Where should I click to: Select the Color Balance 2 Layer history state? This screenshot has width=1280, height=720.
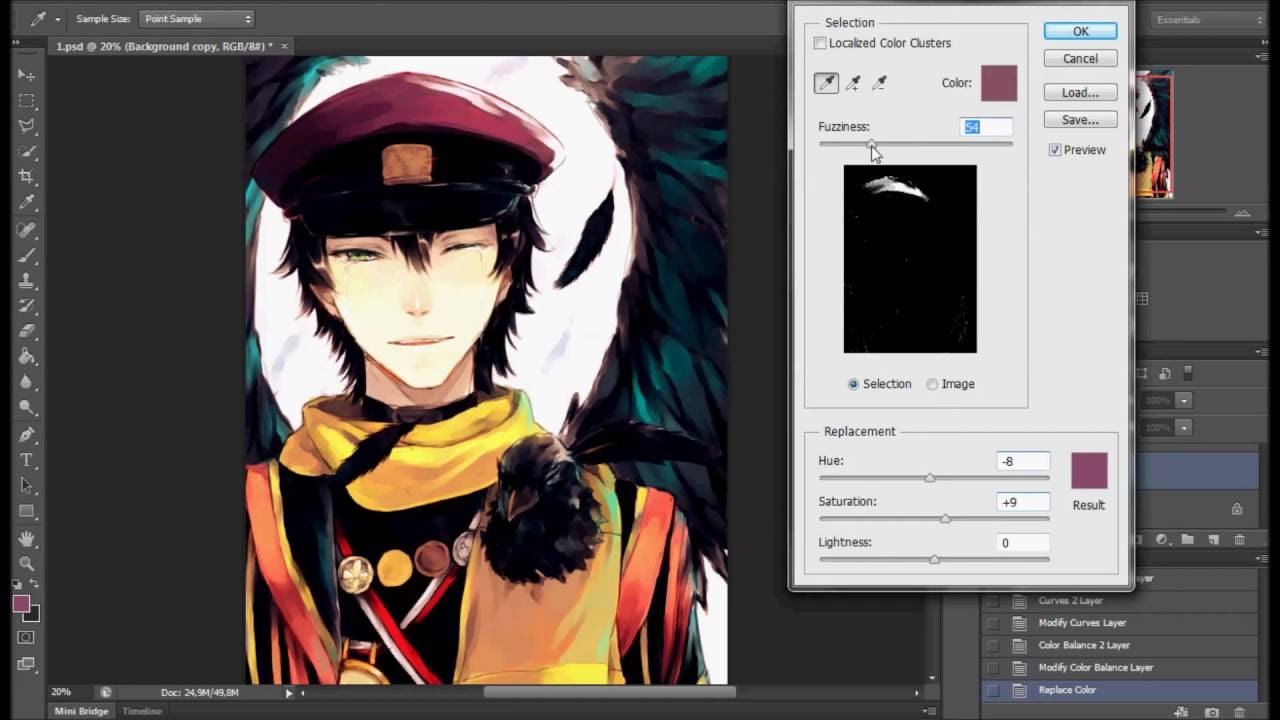tap(1120, 645)
